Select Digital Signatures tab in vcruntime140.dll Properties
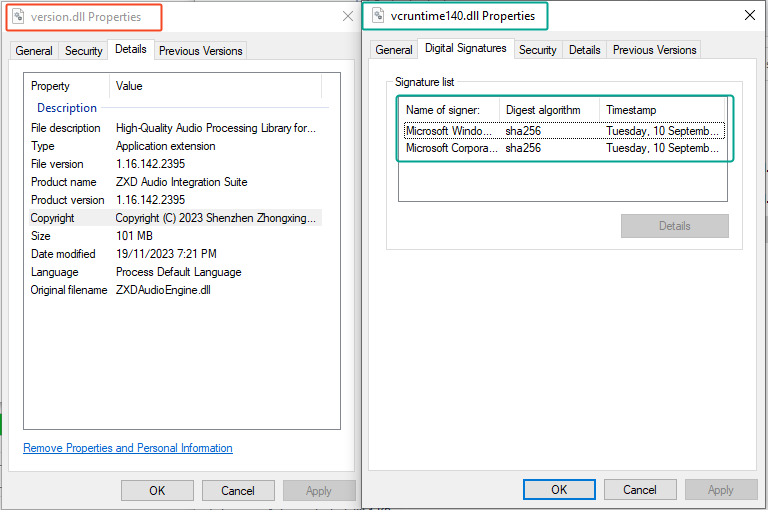The width and height of the screenshot is (768, 510). [466, 49]
